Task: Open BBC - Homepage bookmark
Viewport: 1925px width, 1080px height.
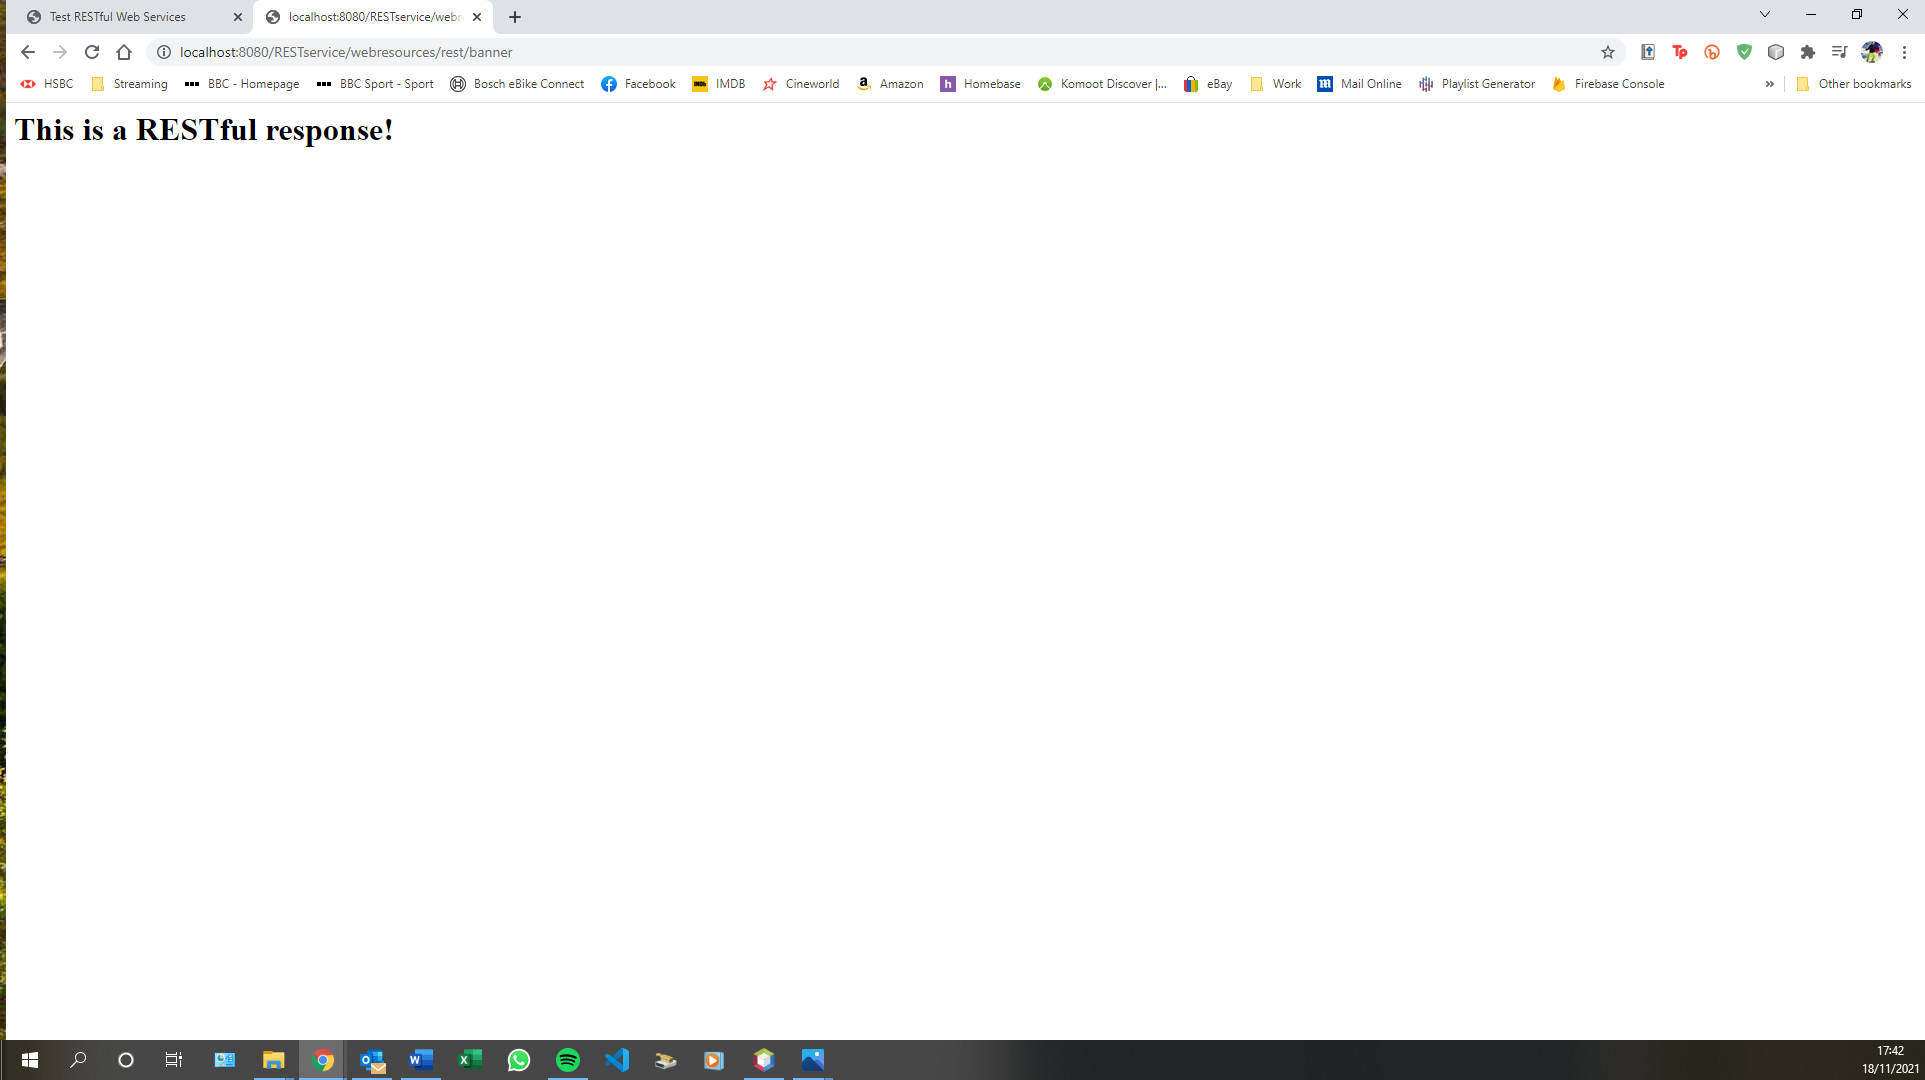Action: pos(241,84)
